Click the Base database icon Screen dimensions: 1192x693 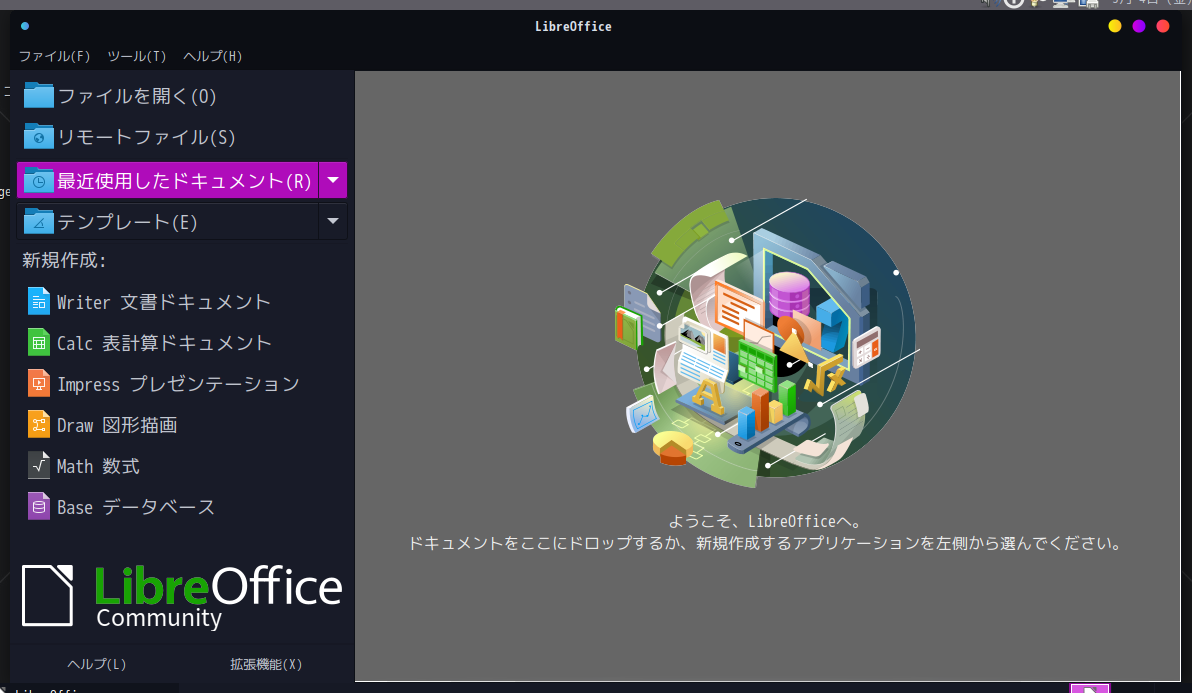(39, 507)
